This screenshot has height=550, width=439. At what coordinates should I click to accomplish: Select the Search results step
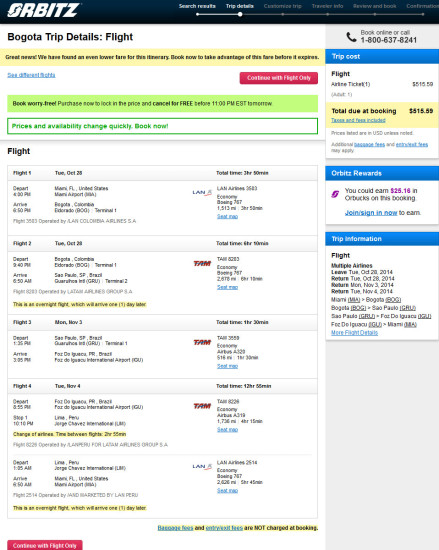[197, 6]
